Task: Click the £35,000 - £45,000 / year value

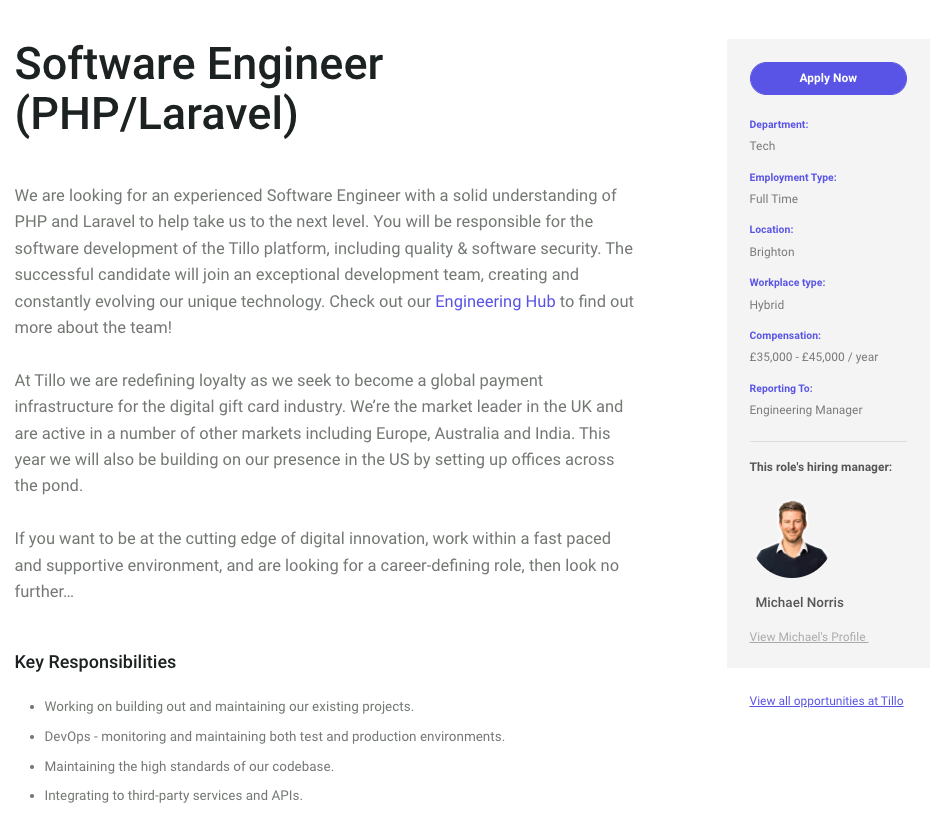Action: (813, 356)
